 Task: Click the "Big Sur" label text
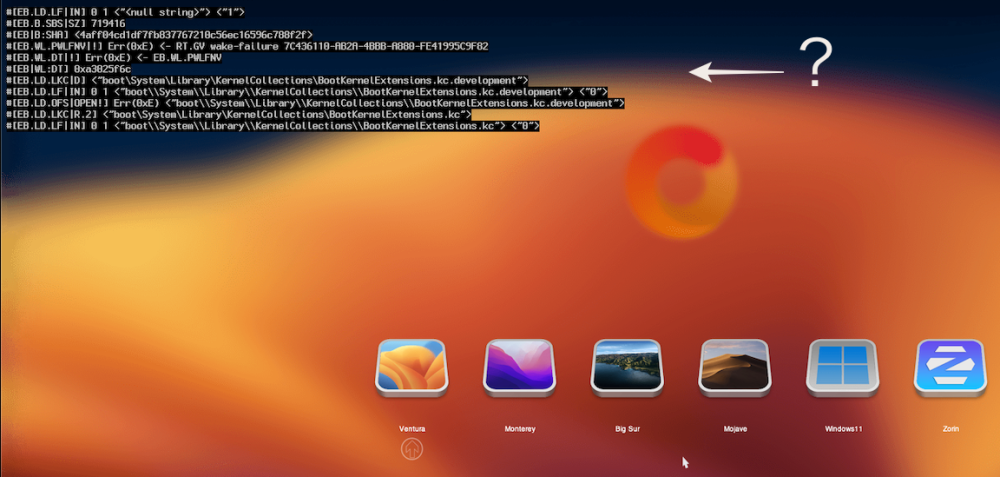[x=628, y=429]
